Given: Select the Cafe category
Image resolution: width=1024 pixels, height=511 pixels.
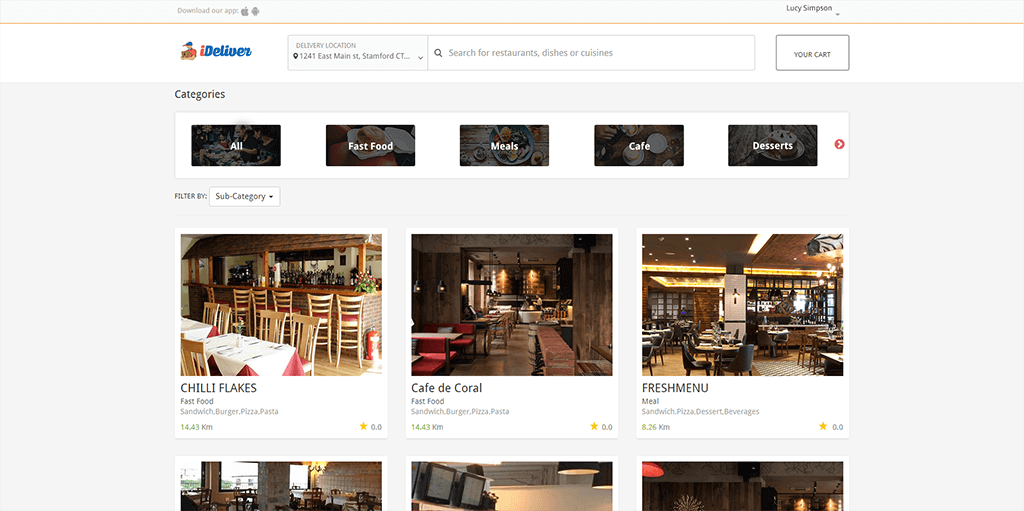Looking at the screenshot, I should 639,145.
